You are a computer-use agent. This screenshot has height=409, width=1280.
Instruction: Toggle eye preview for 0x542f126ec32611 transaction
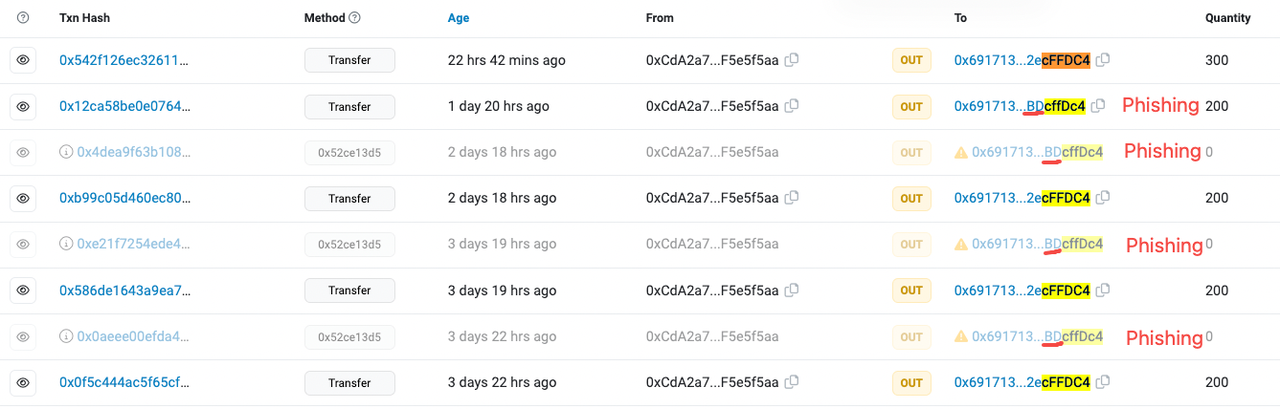(23, 60)
